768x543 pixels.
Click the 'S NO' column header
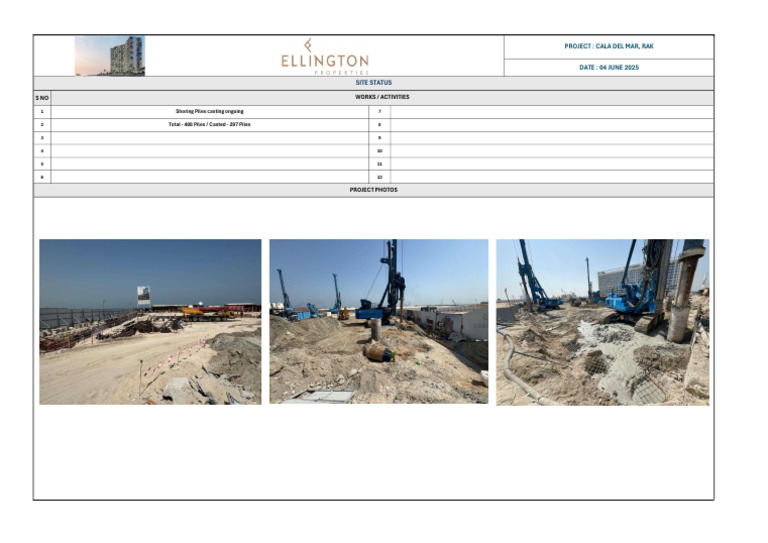(x=42, y=98)
